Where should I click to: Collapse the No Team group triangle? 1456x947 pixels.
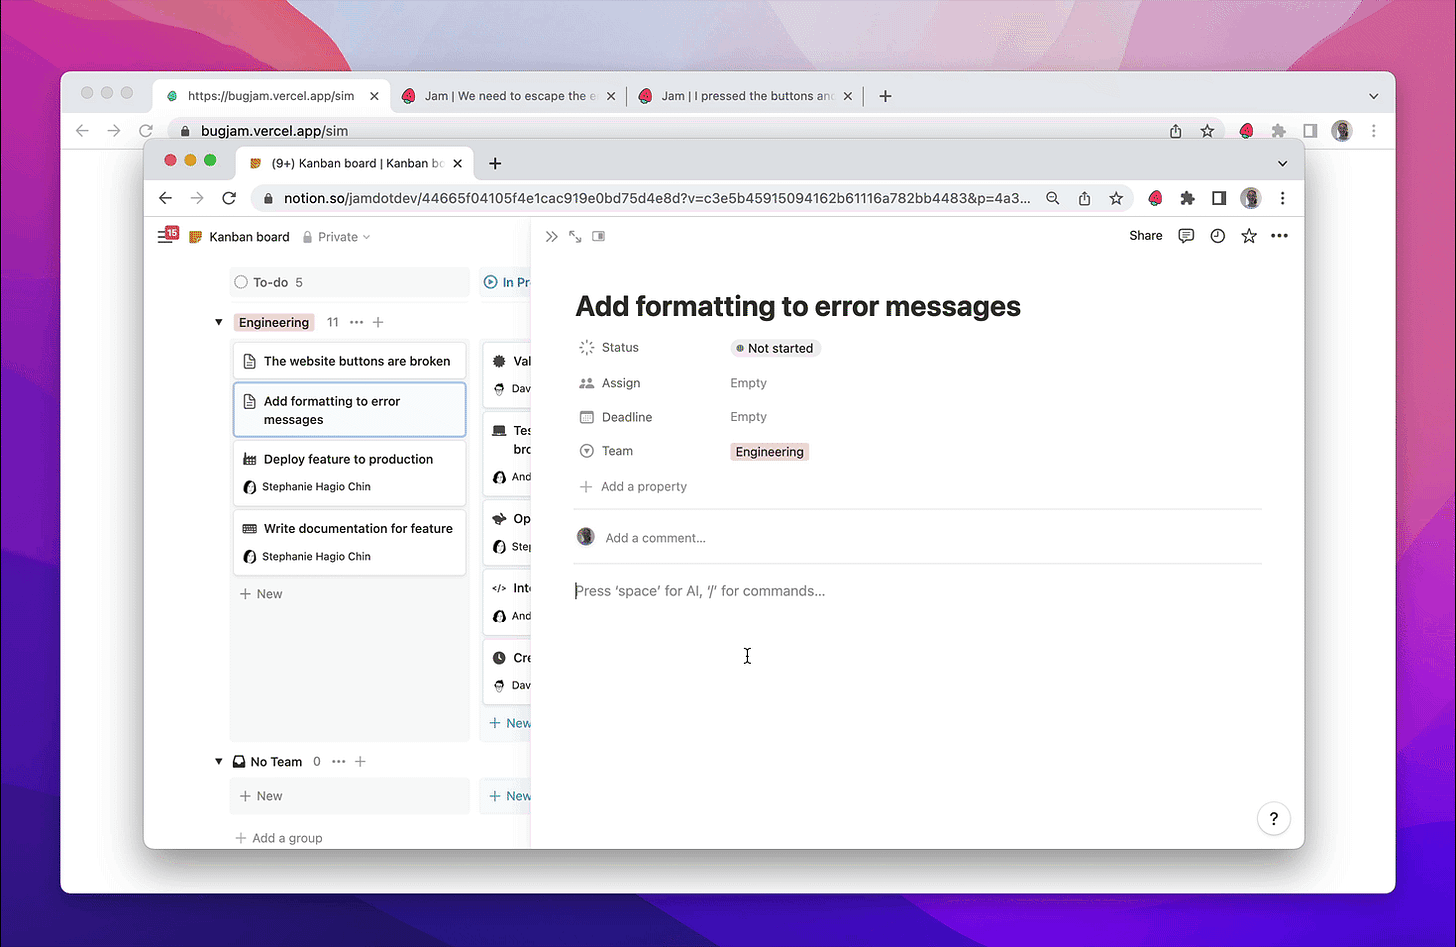219,762
